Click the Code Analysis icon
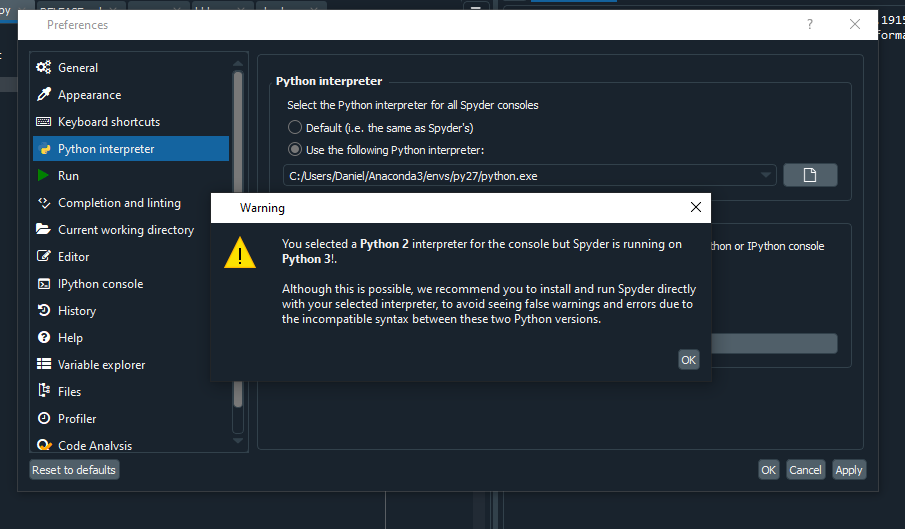The width and height of the screenshot is (905, 529). click(44, 445)
